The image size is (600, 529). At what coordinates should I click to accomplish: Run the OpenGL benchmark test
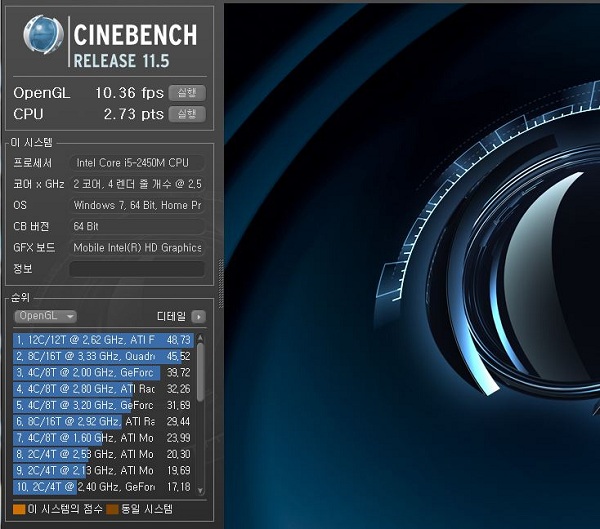[187, 93]
